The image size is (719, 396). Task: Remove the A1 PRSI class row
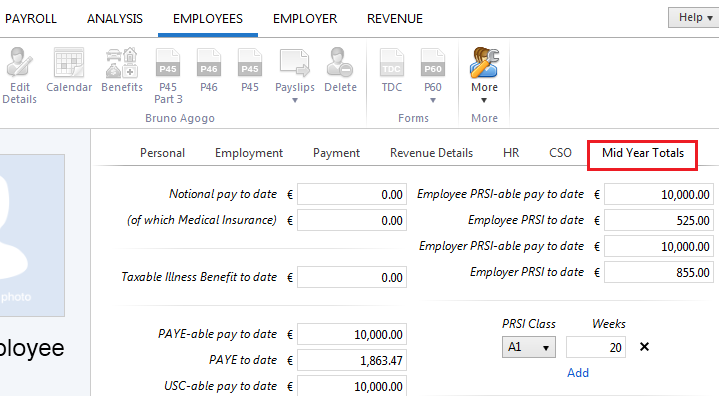click(644, 347)
